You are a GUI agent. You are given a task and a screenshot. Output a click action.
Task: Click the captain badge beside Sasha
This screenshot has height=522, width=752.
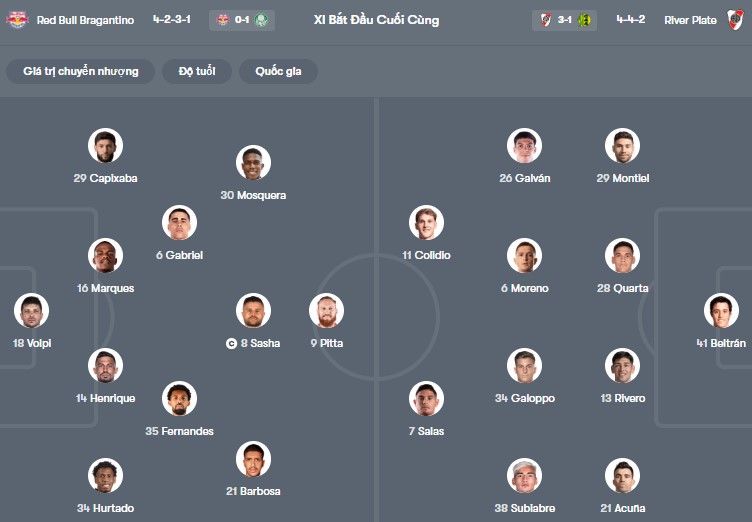tap(231, 343)
